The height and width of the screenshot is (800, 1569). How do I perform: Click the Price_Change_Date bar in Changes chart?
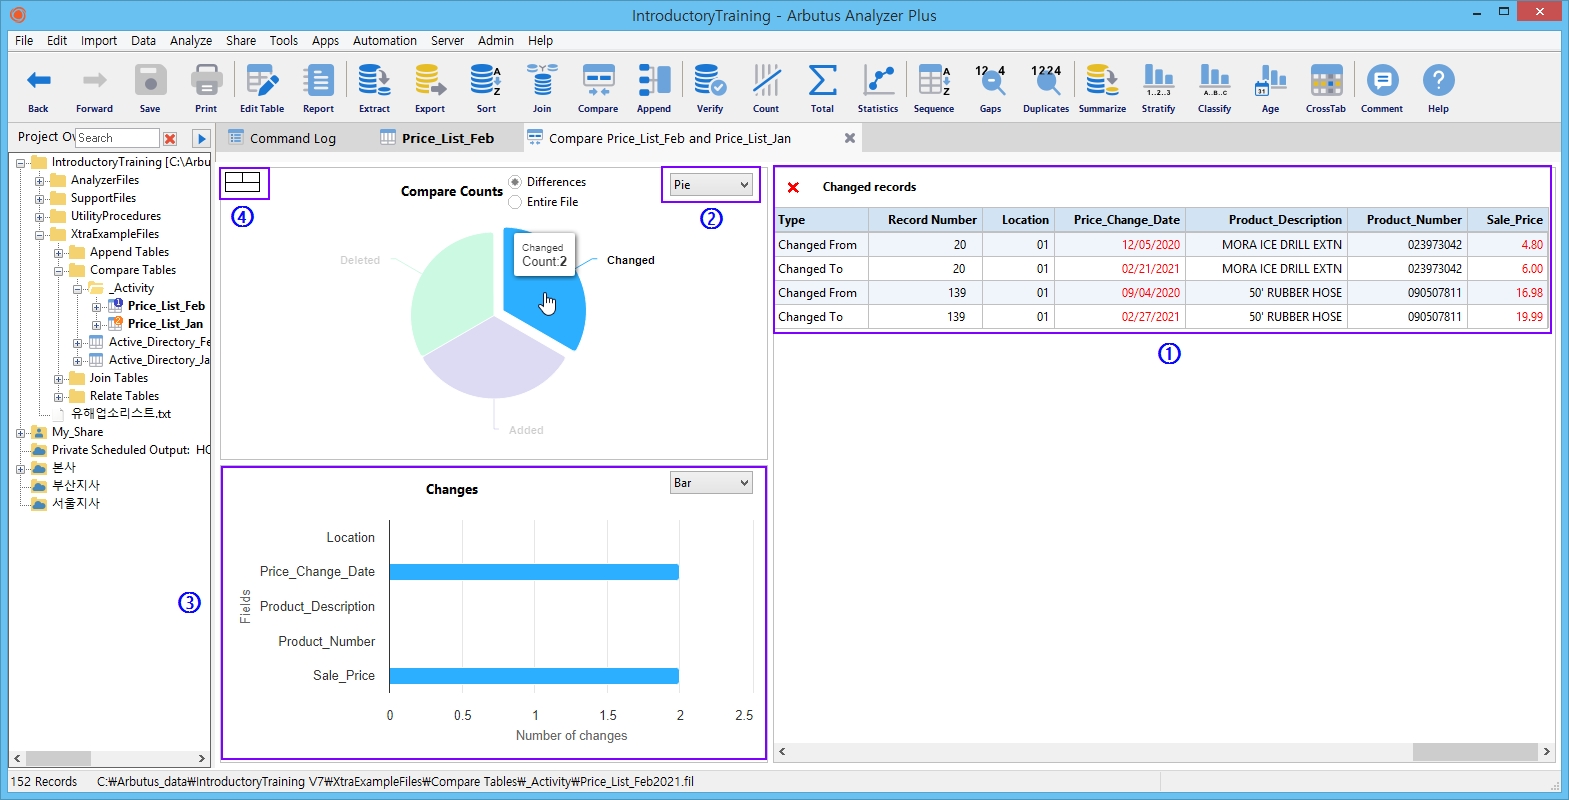pos(534,572)
